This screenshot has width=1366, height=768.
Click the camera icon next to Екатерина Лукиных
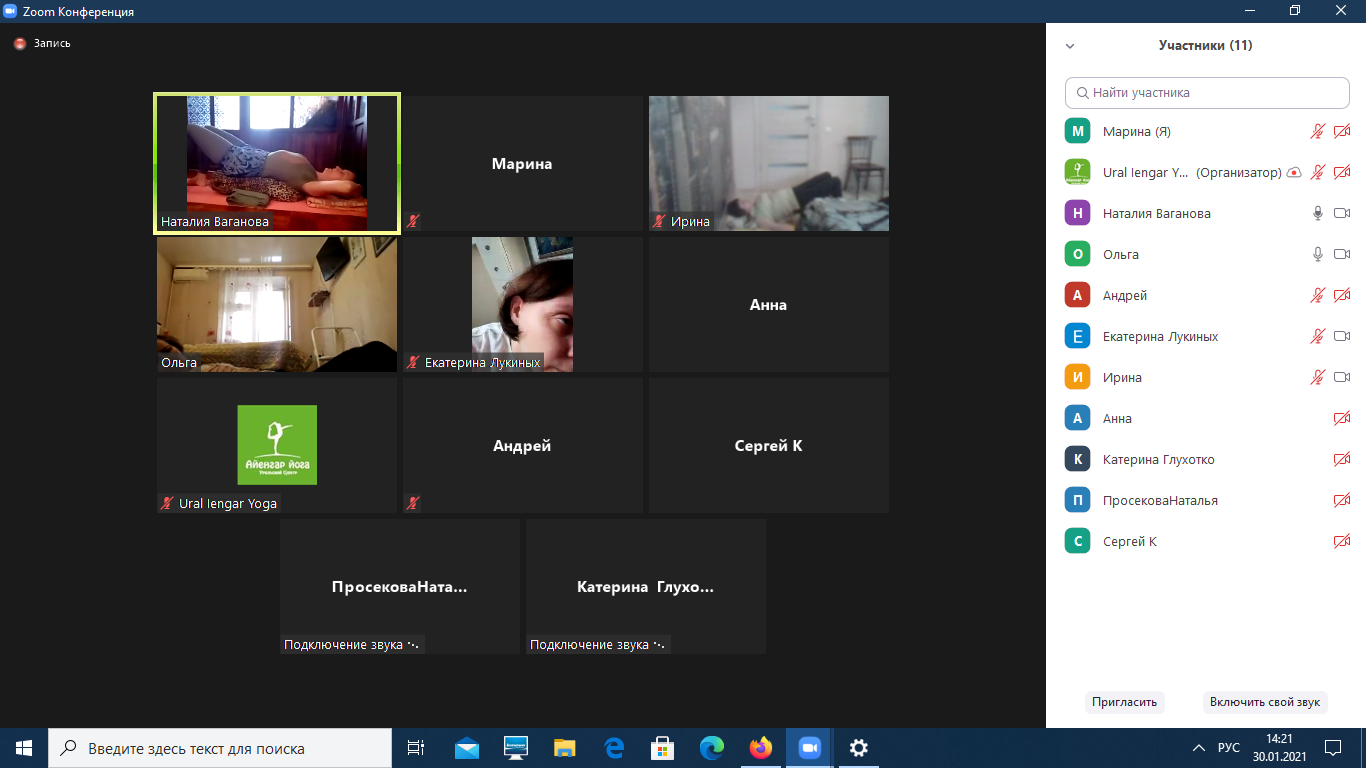1342,336
